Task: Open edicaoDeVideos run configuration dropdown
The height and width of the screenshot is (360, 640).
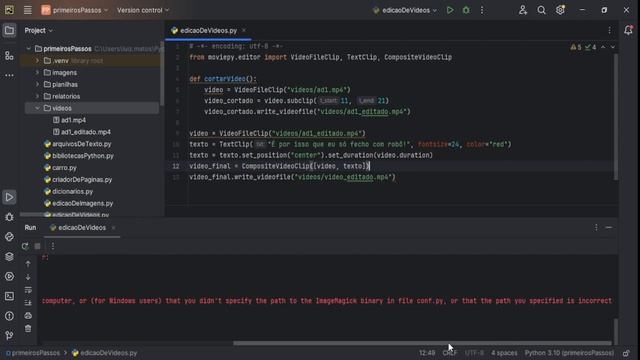Action: [x=405, y=10]
